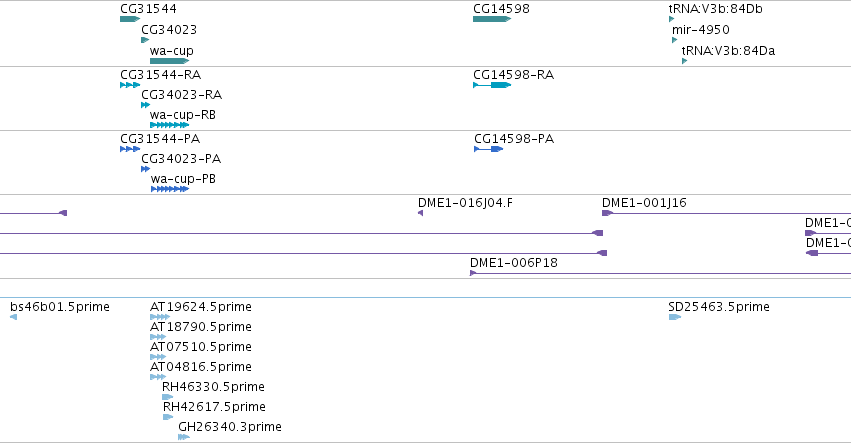Click the CG14598-PA protein glyph

coord(489,149)
